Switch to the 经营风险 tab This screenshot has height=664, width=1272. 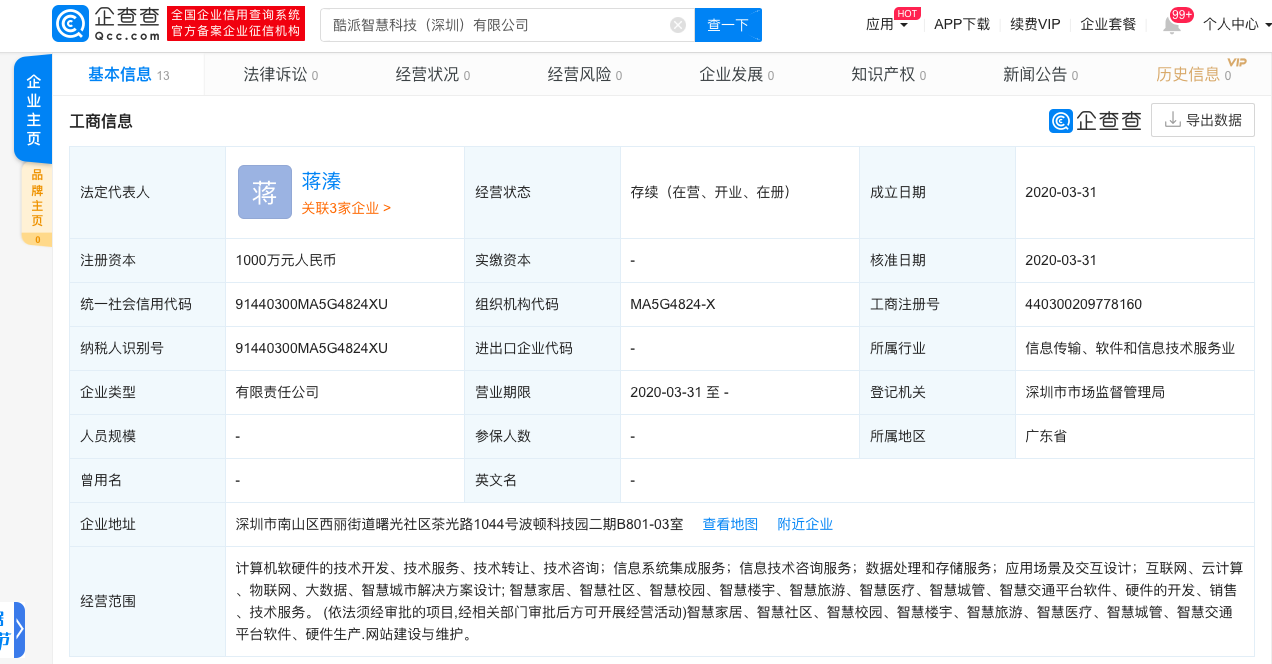585,75
